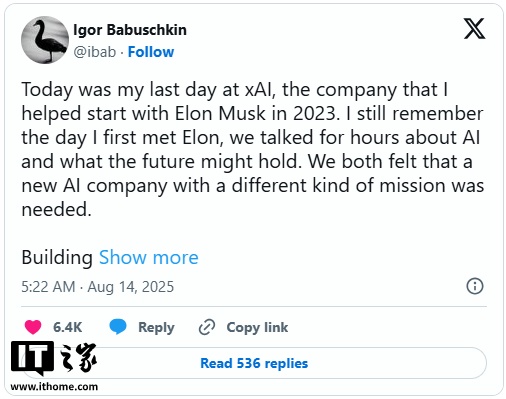The image size is (506, 399).
Task: Click the chain copy link icon
Action: [x=207, y=327]
